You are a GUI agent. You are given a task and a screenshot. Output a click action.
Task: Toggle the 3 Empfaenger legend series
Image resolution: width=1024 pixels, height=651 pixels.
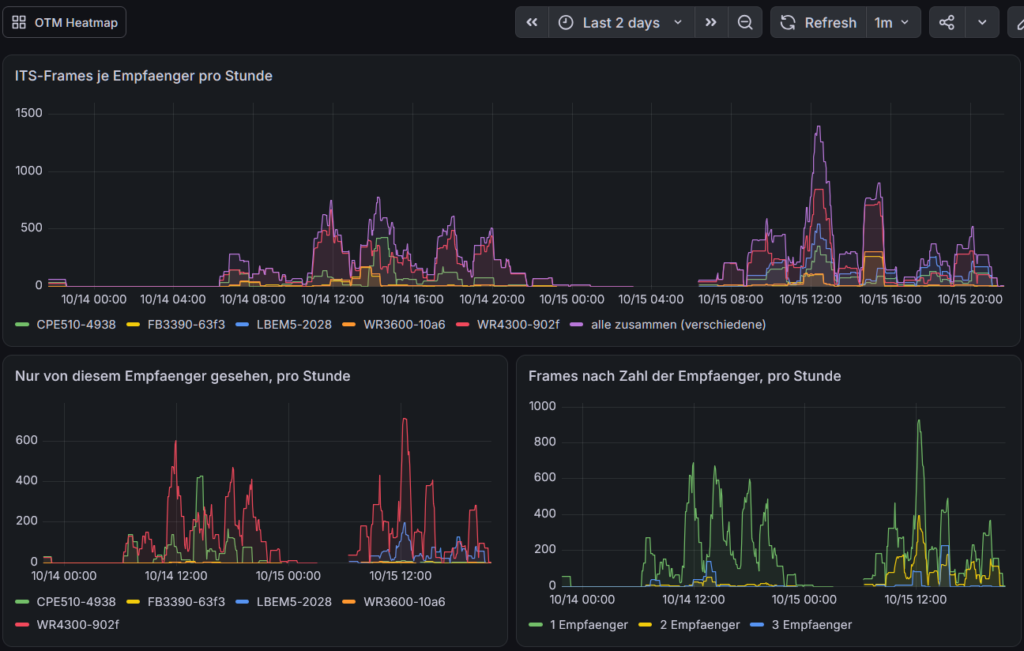coord(812,625)
